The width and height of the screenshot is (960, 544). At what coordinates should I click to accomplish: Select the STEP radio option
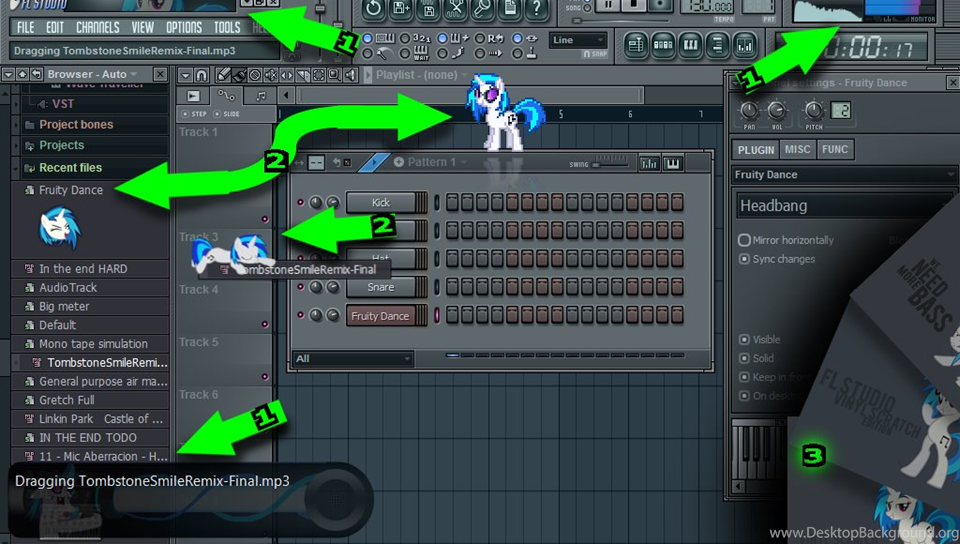(x=185, y=114)
